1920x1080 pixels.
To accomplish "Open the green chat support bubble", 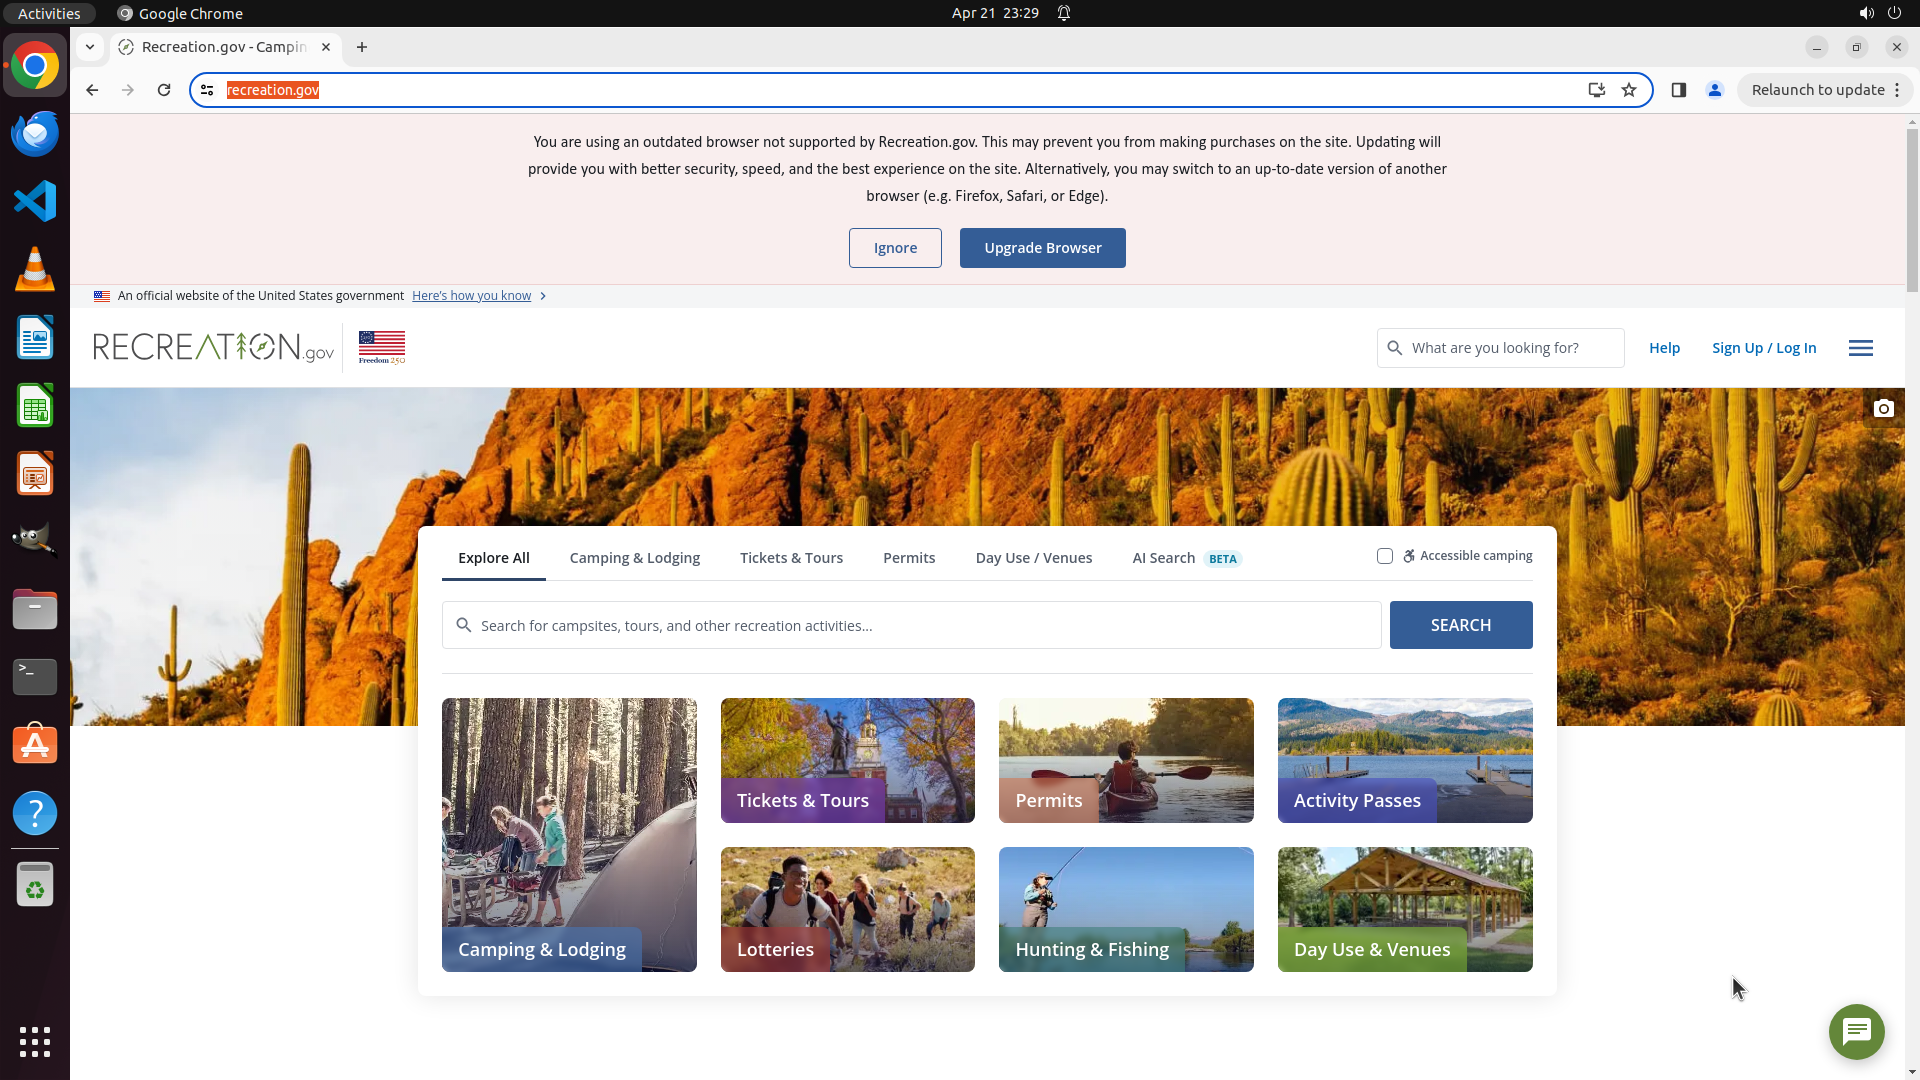I will (1856, 1031).
